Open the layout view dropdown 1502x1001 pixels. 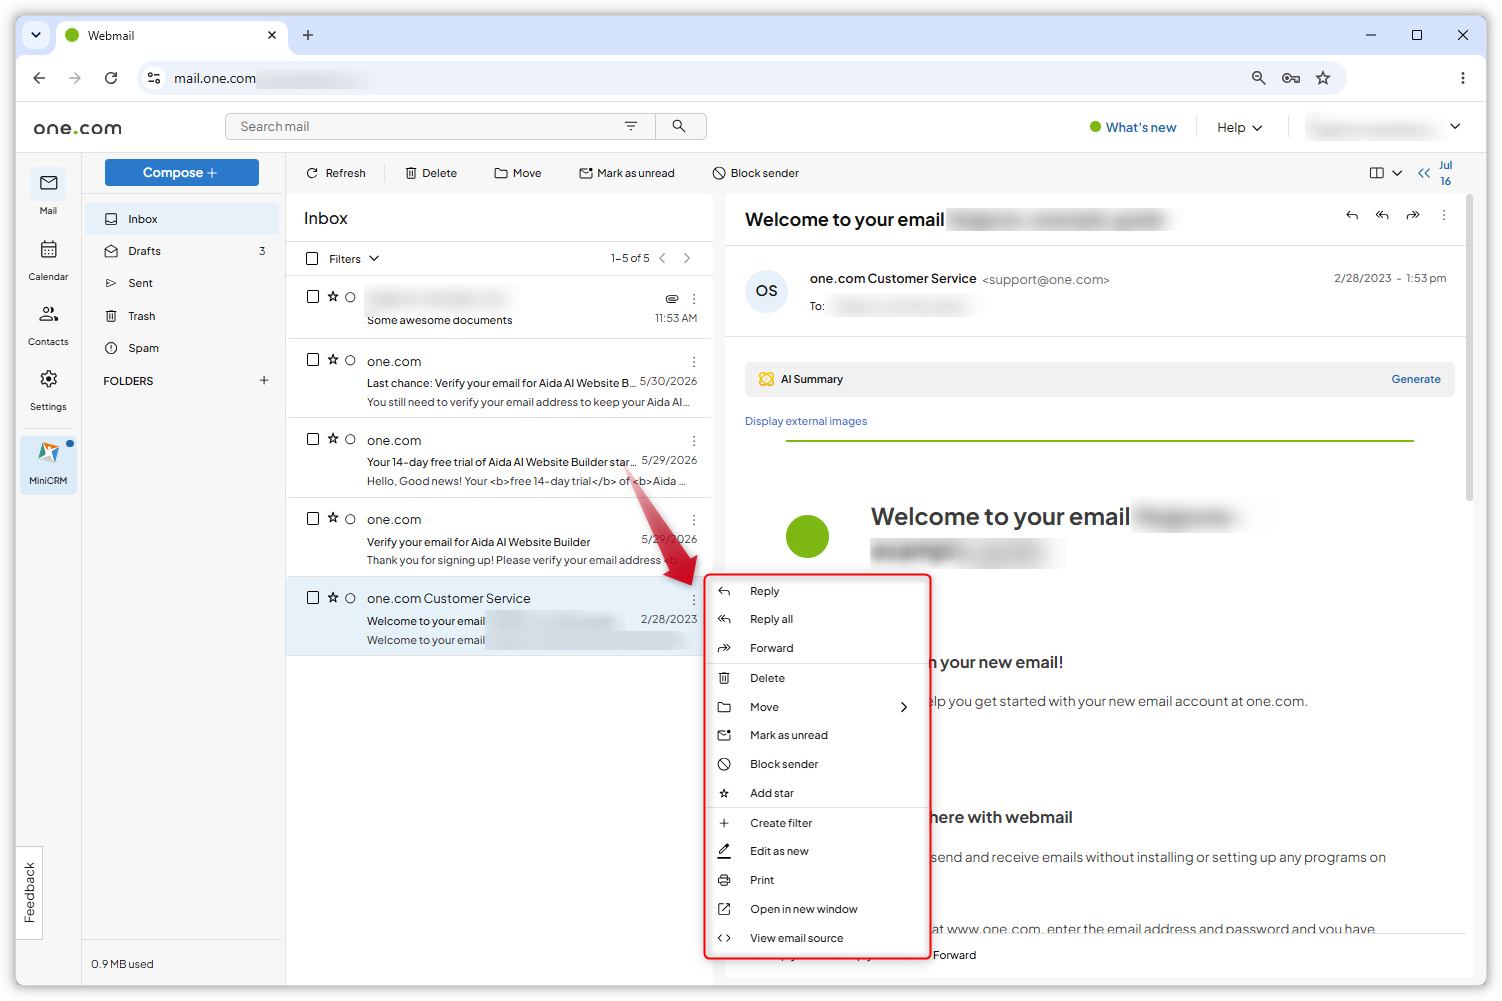(1385, 173)
